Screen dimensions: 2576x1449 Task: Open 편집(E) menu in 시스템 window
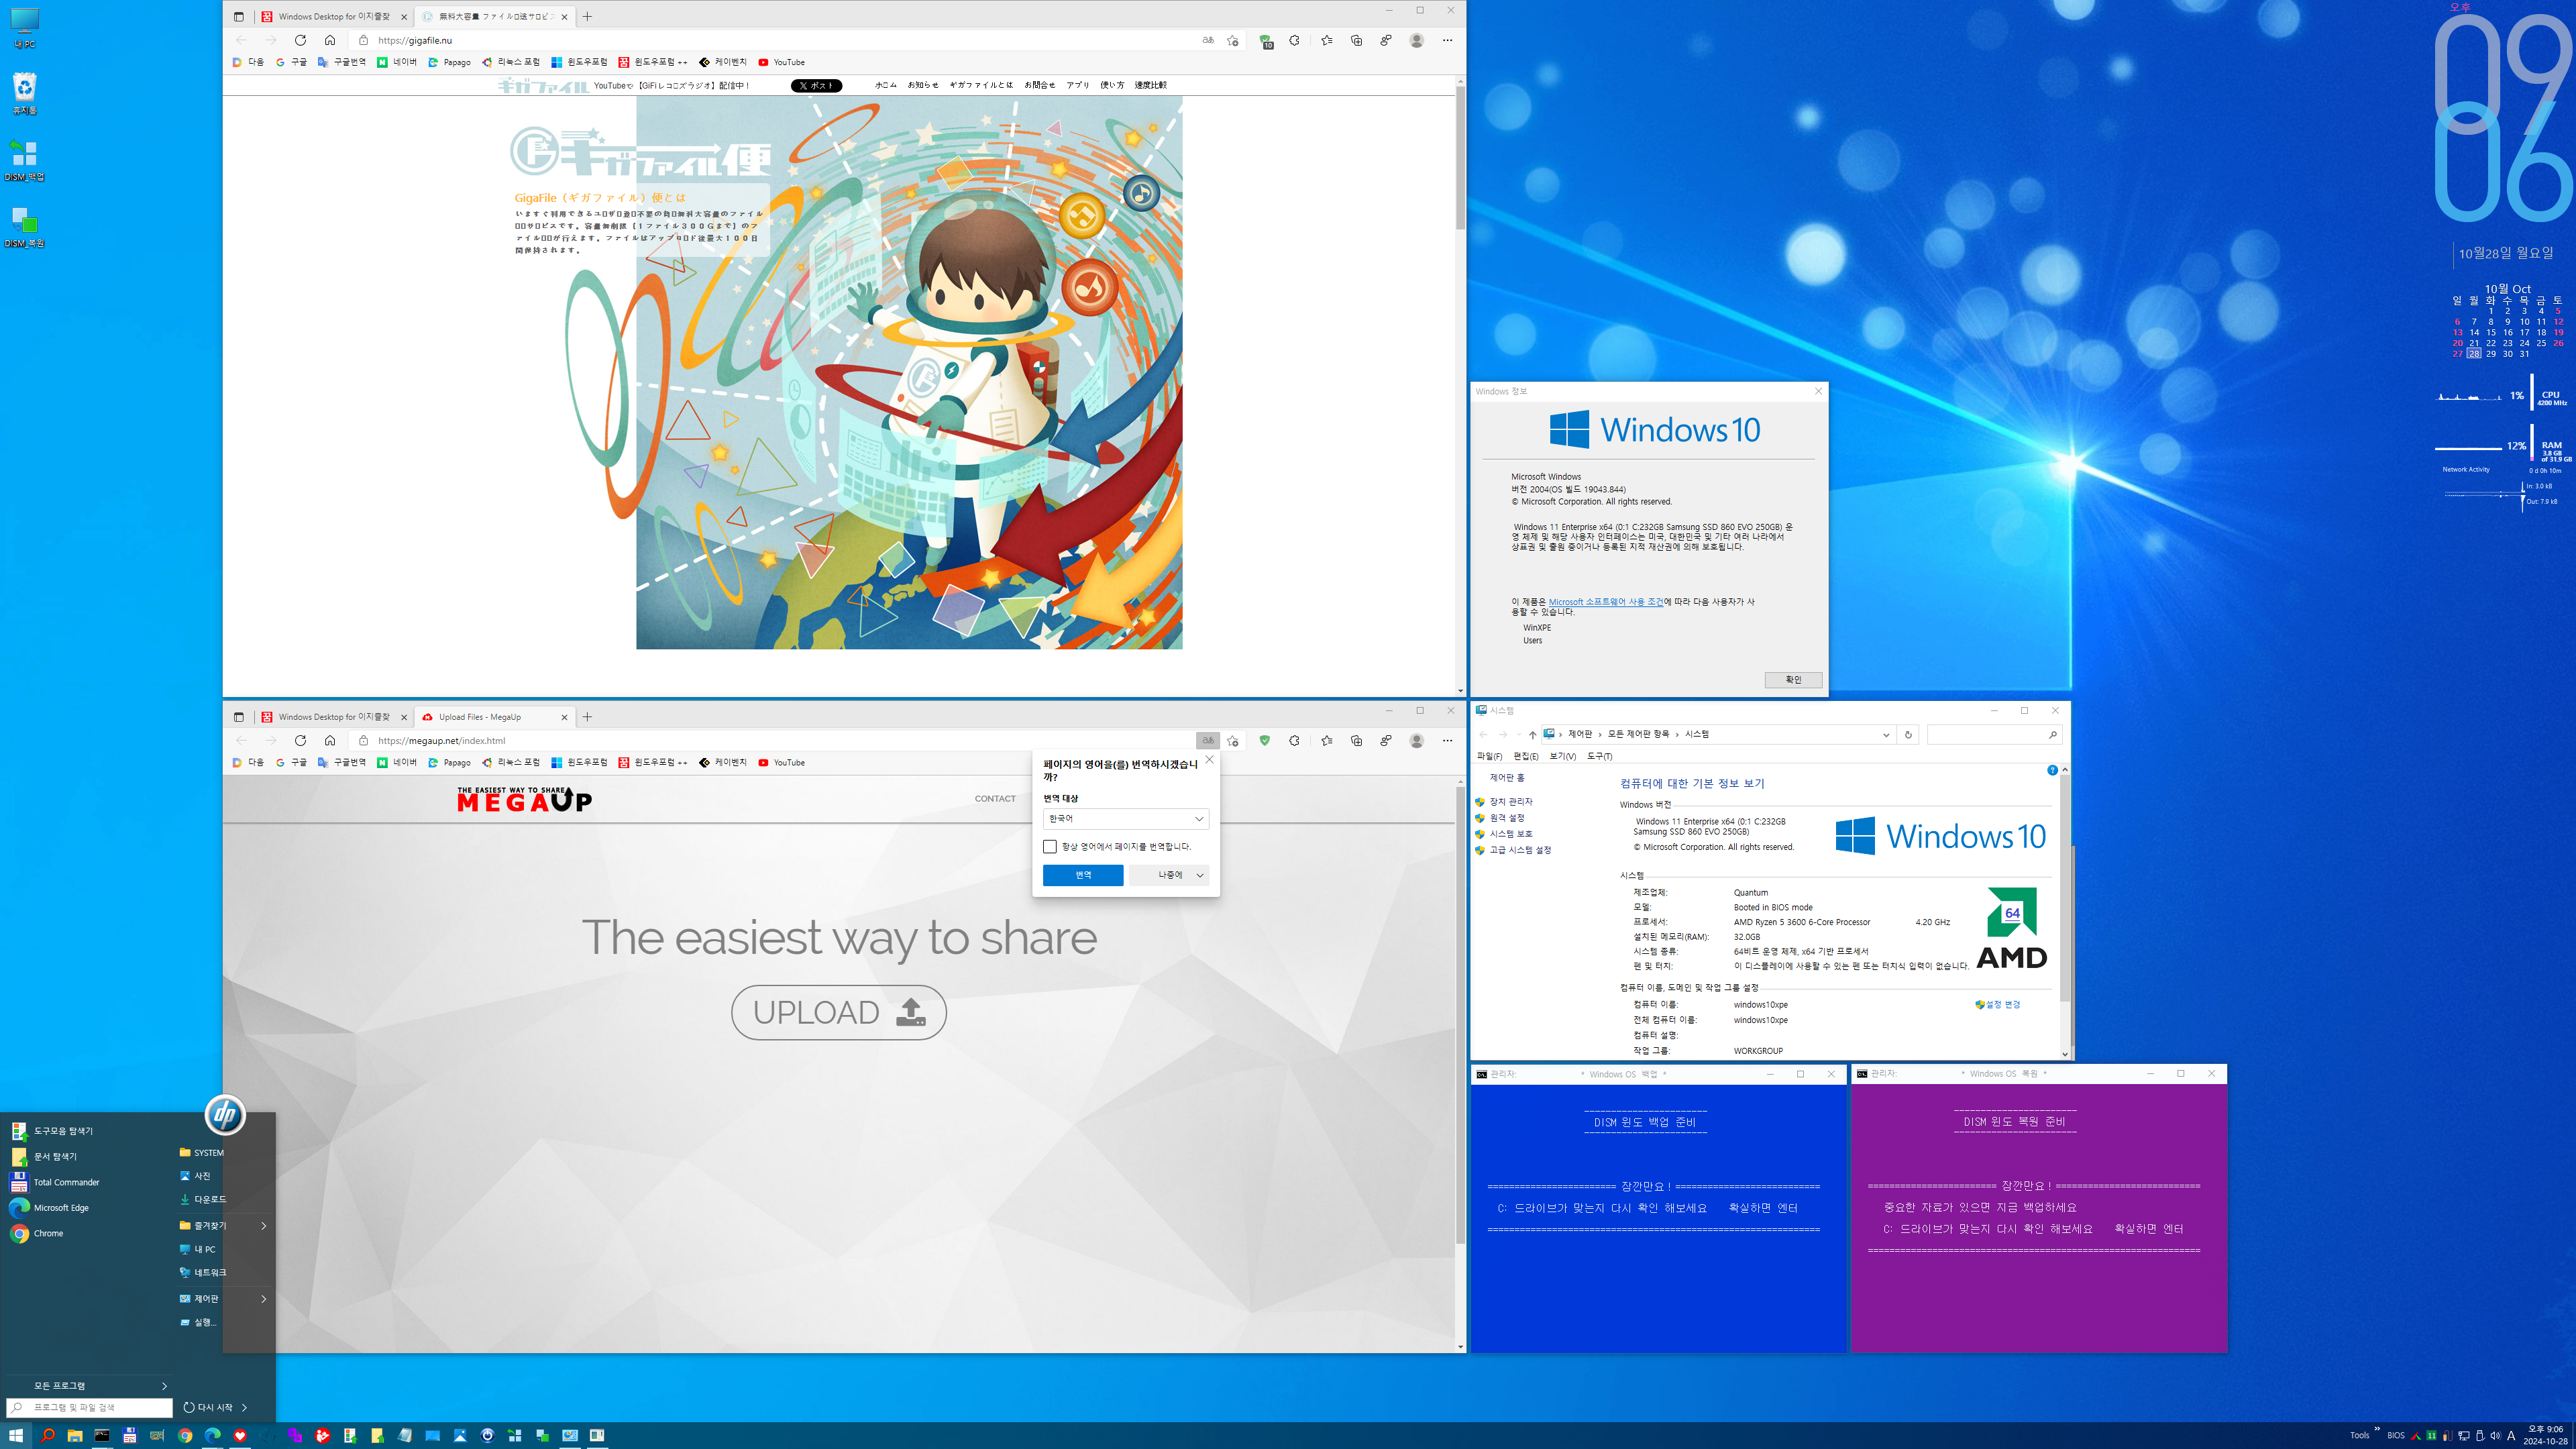point(1526,756)
